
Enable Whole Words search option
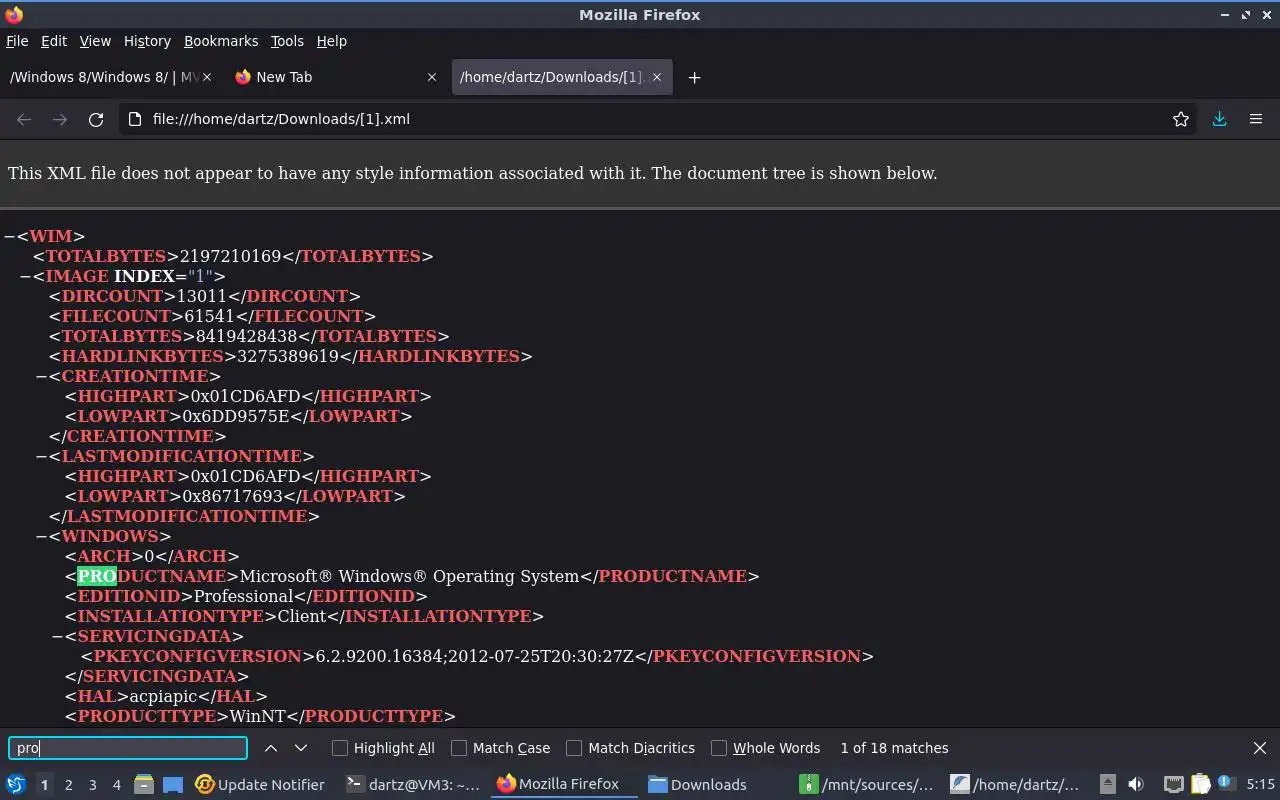pos(719,748)
